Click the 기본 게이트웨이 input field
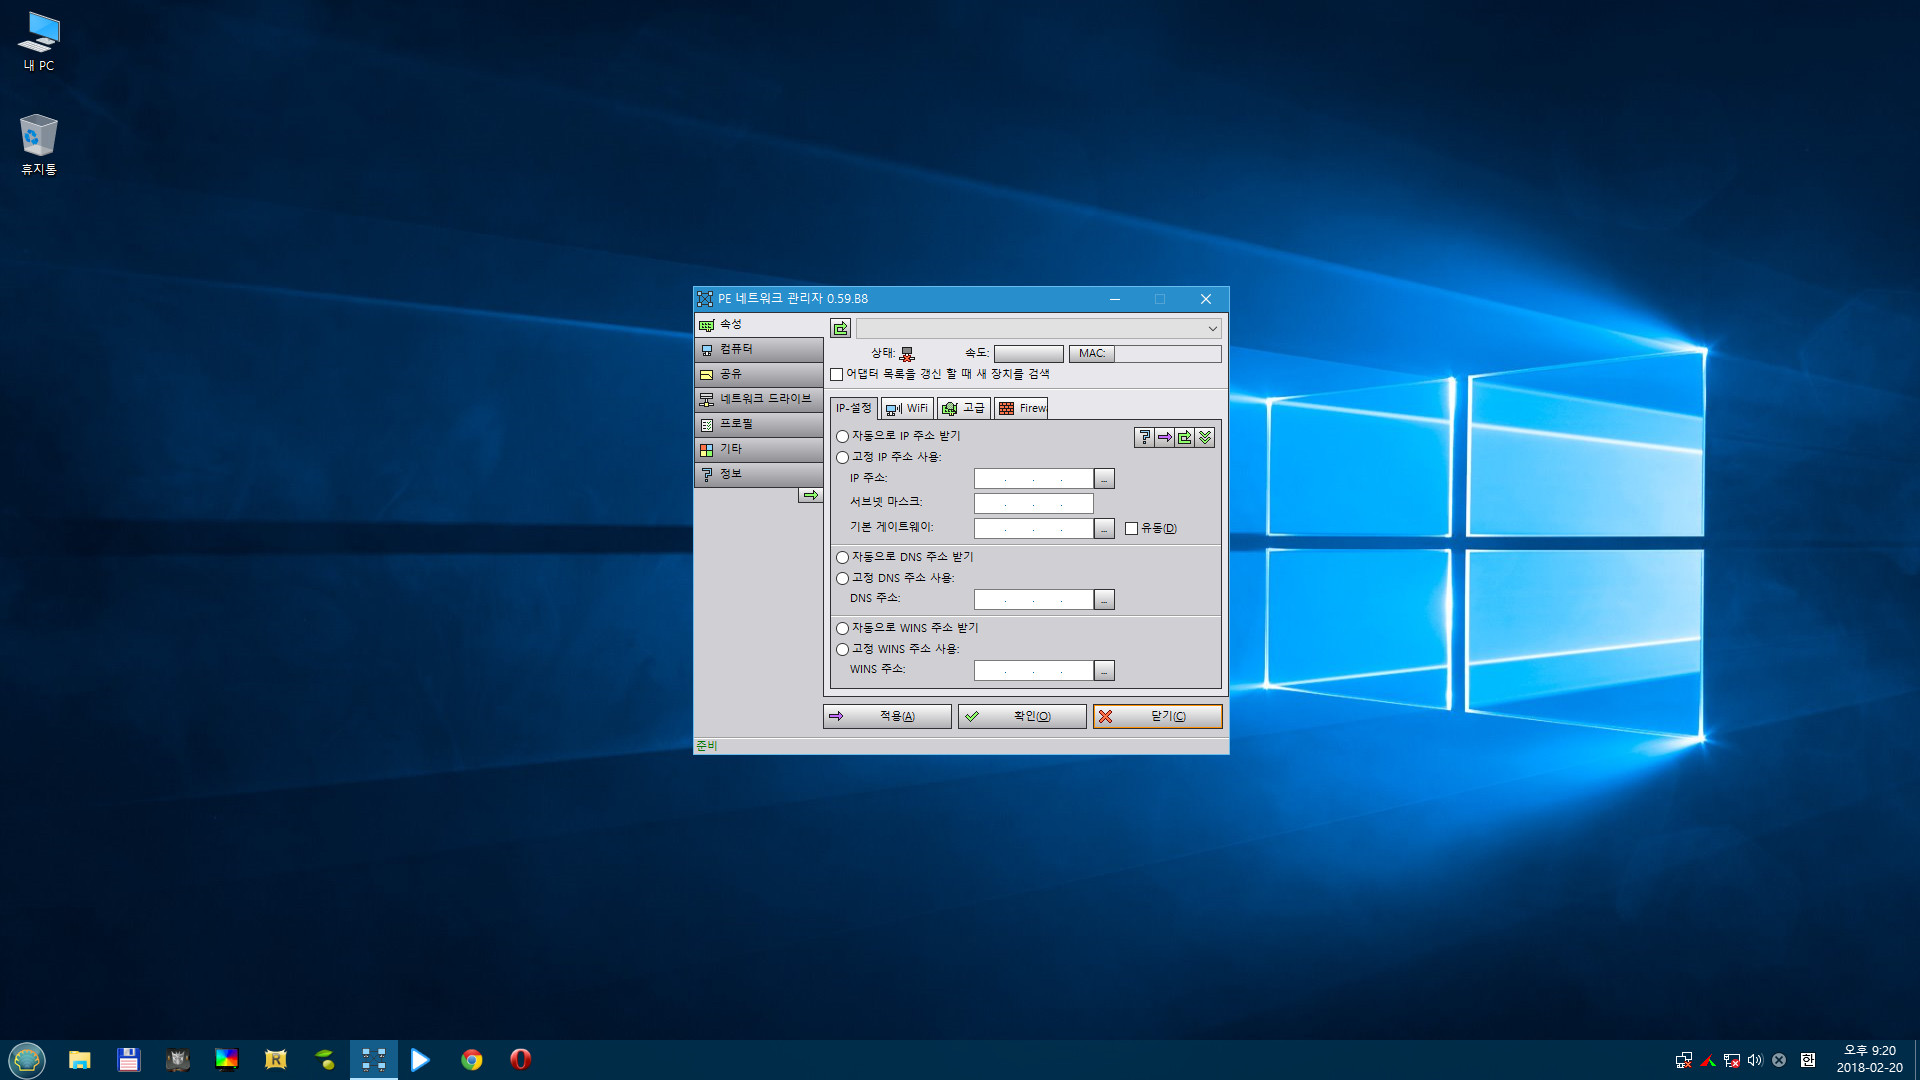This screenshot has height=1080, width=1920. [1033, 529]
